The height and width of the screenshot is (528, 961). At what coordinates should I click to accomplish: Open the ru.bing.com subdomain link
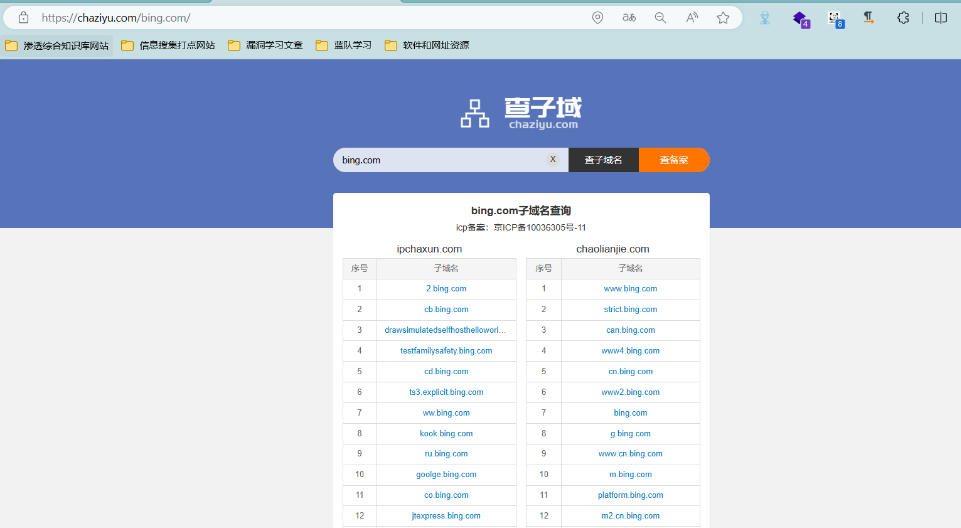point(446,454)
